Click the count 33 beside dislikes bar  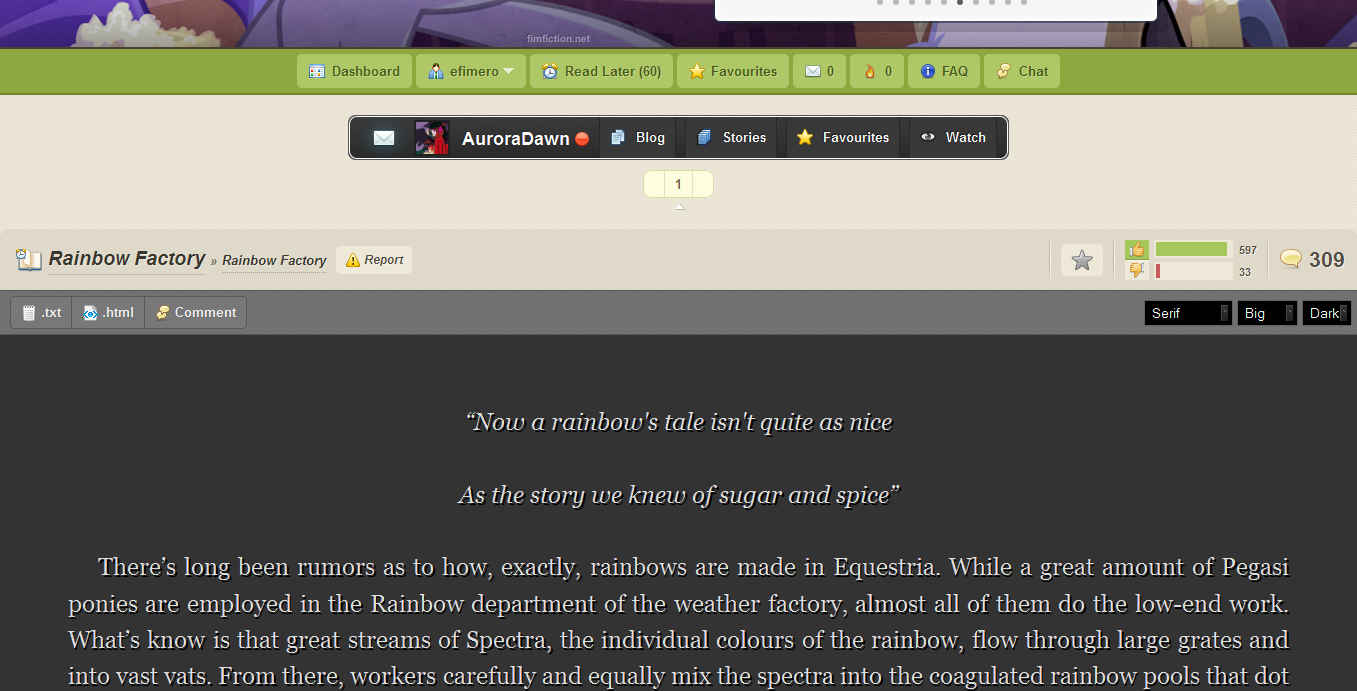tap(1245, 272)
